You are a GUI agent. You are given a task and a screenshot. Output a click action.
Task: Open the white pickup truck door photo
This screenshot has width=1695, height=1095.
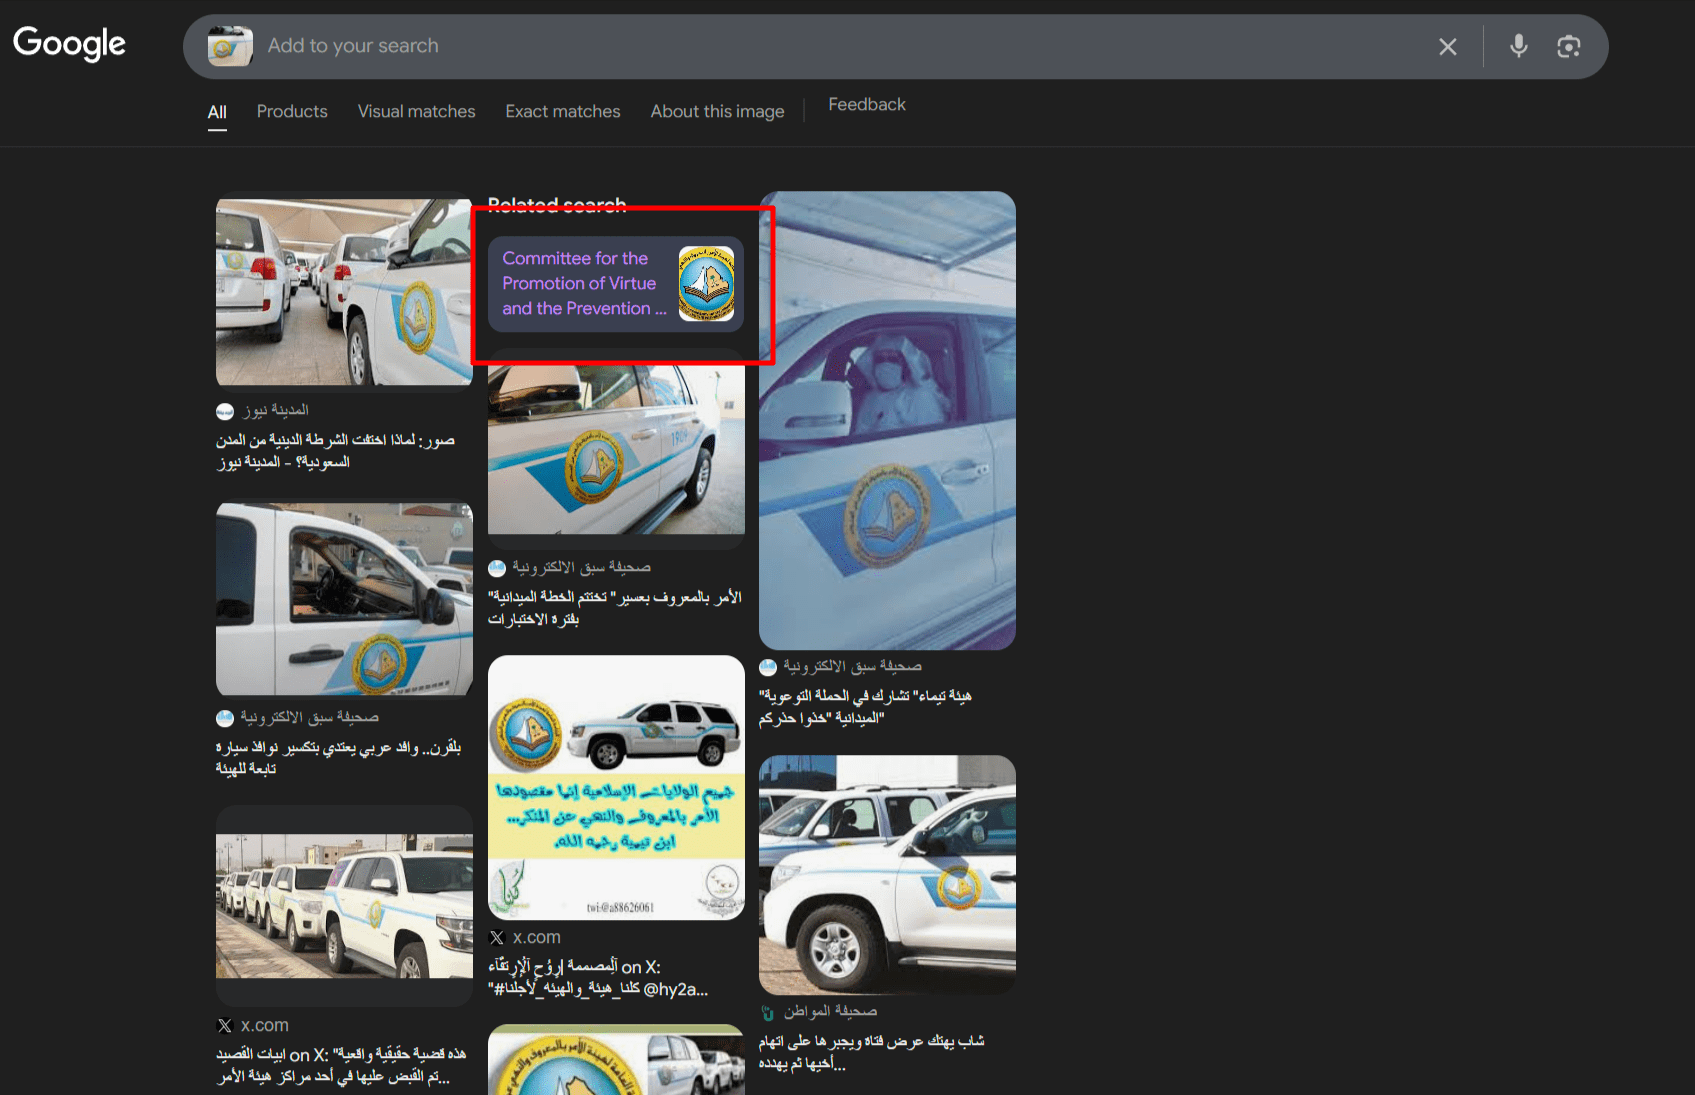click(x=344, y=599)
